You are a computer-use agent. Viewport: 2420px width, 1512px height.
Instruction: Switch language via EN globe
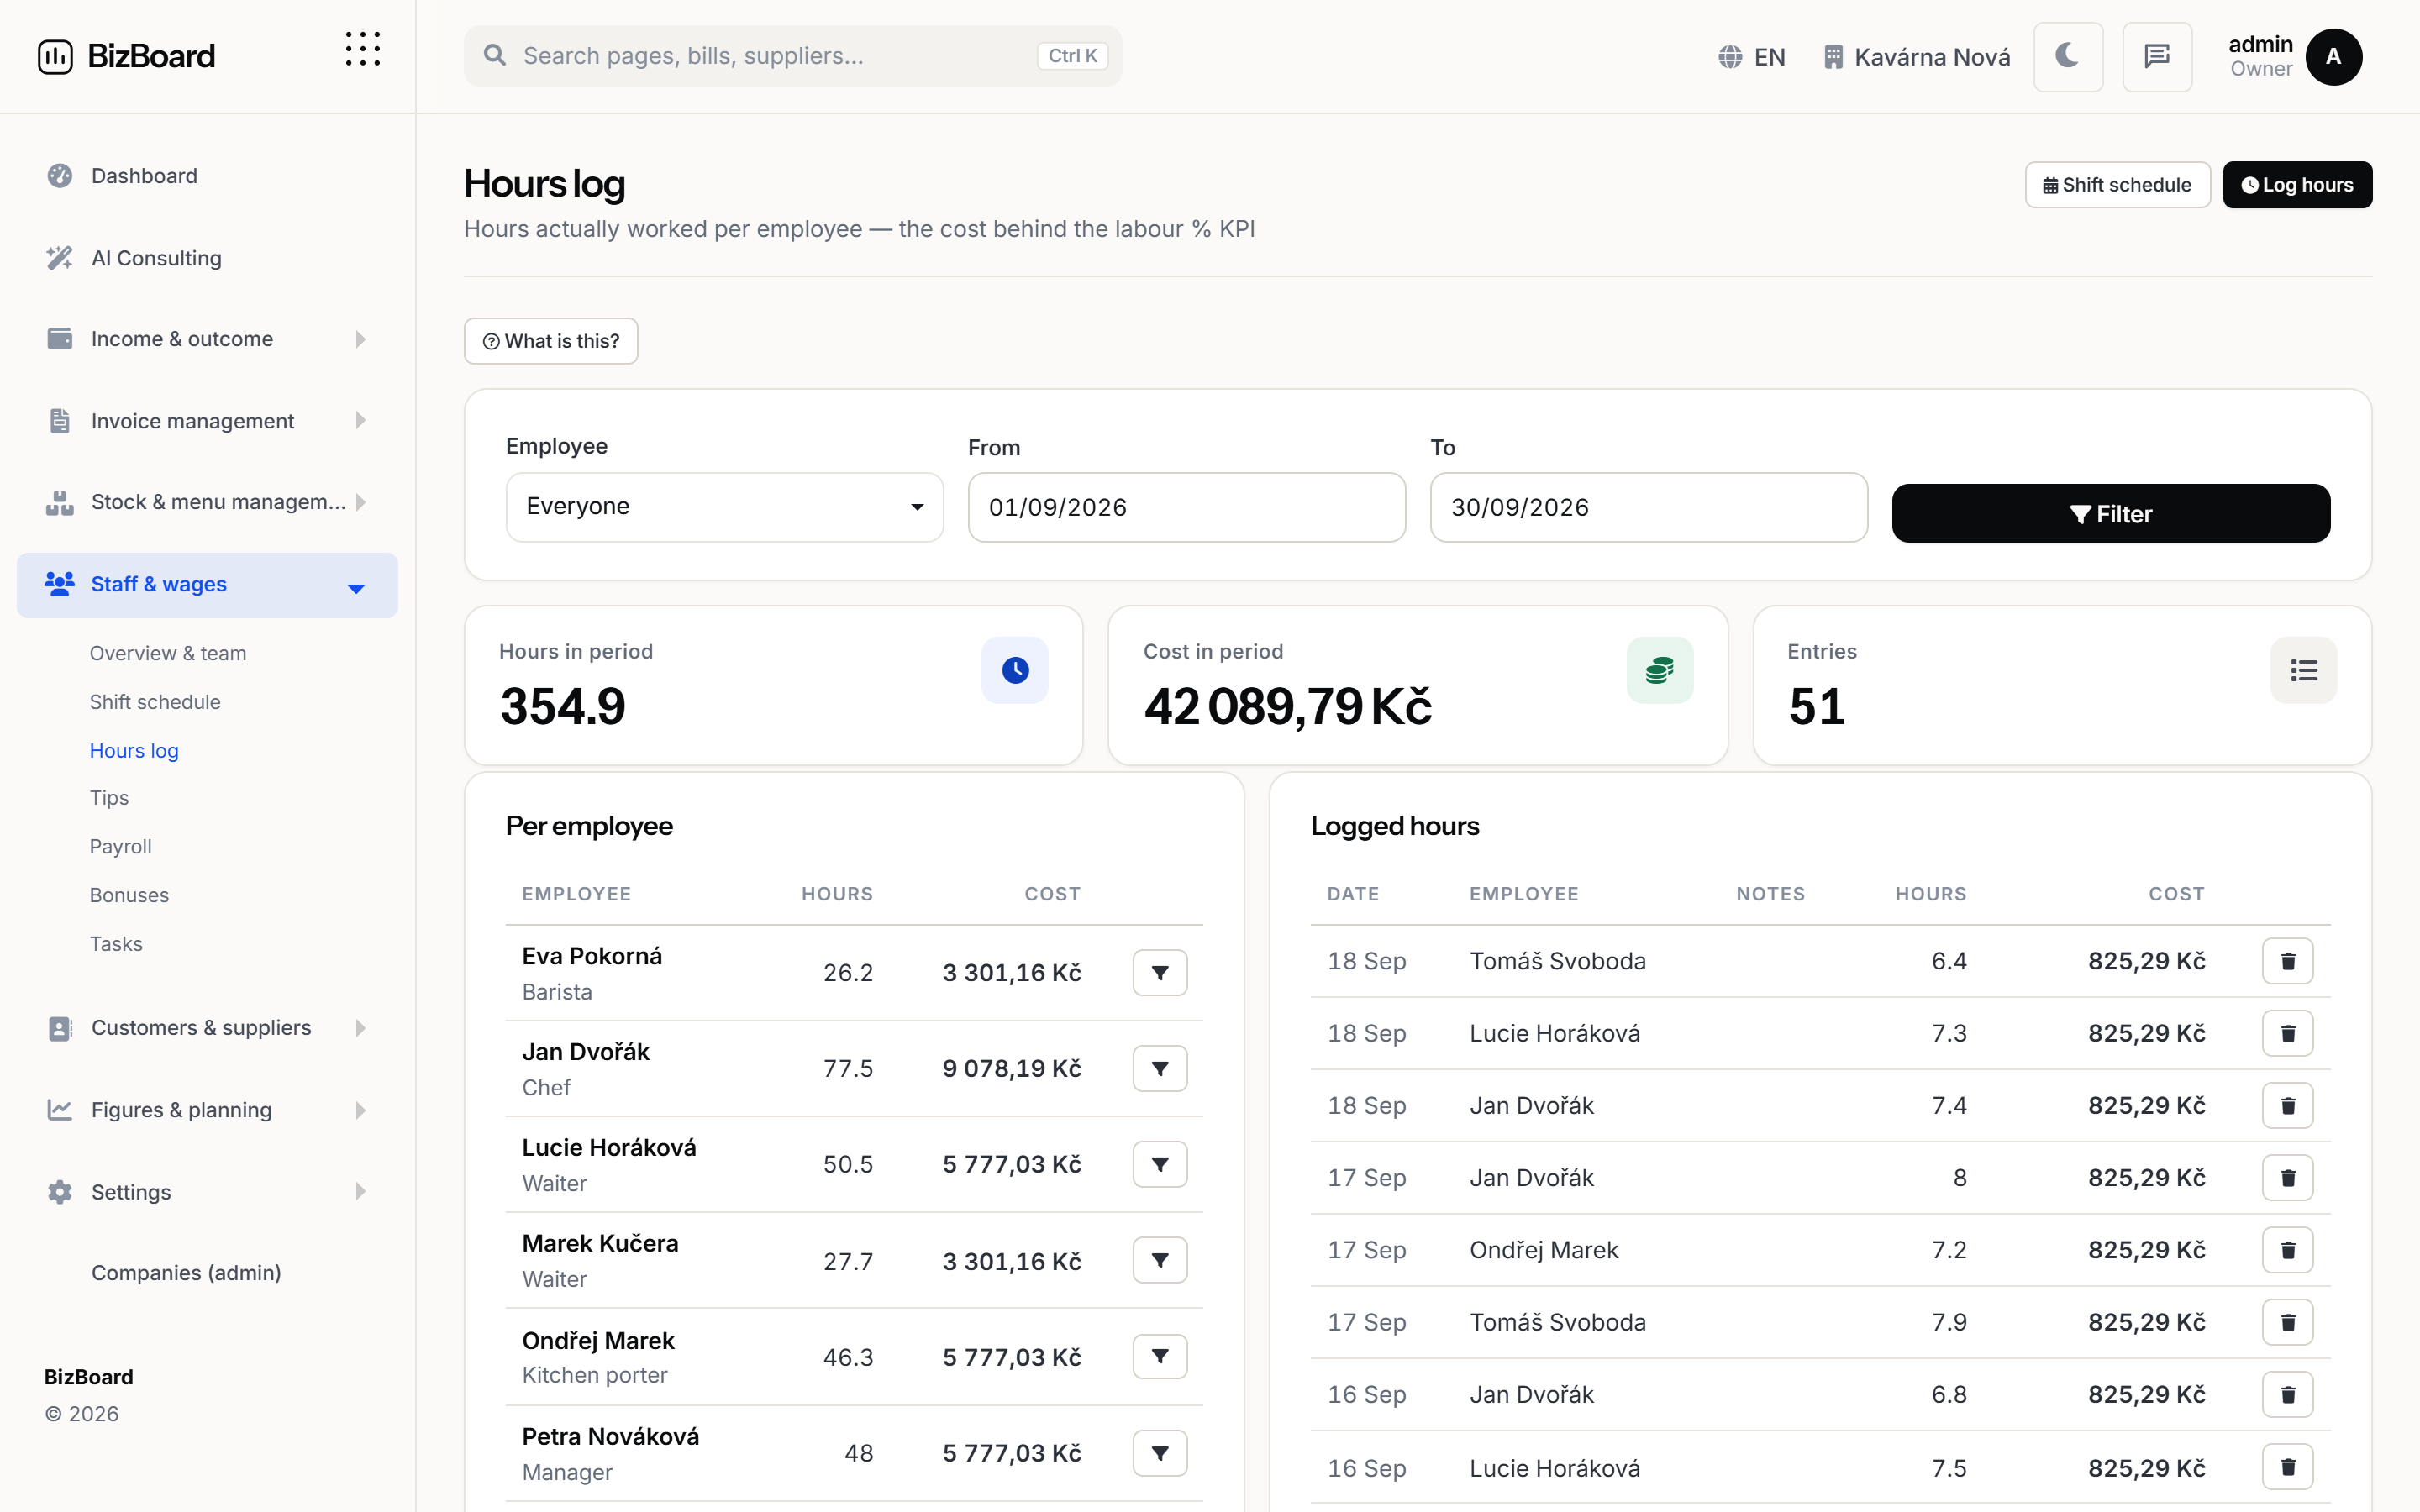click(1752, 57)
